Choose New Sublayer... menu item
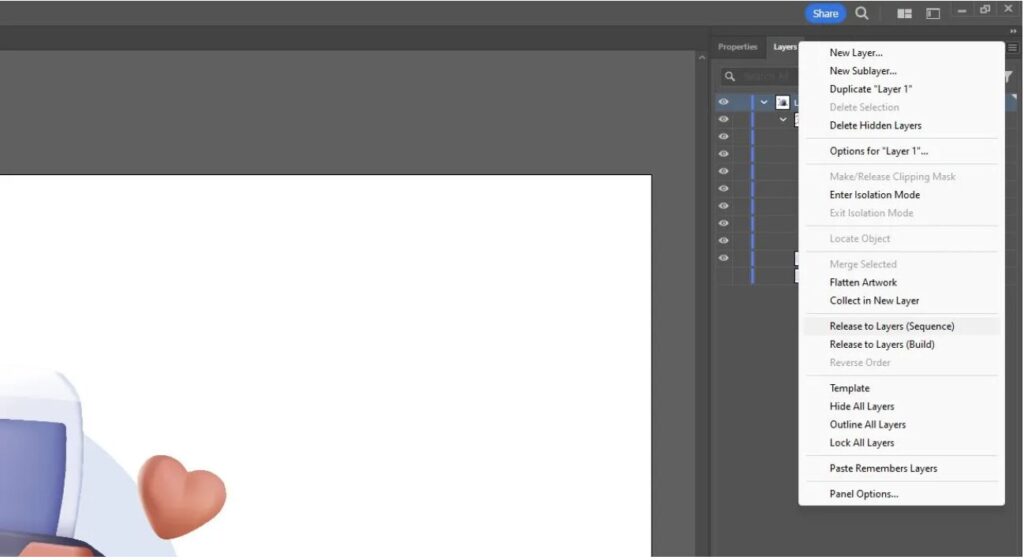This screenshot has height=560, width=1024. pyautogui.click(x=863, y=71)
